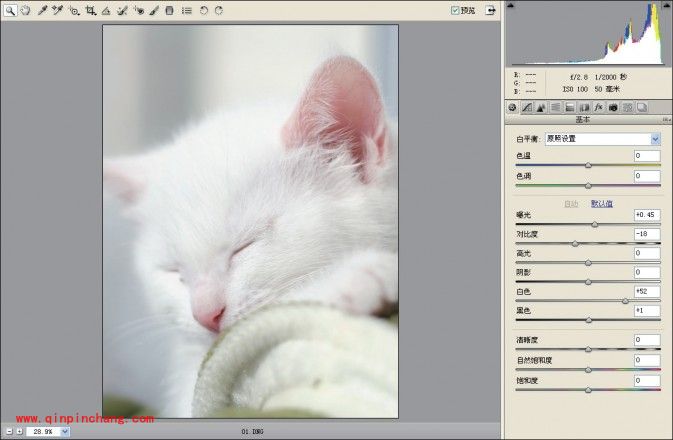673x440 pixels.
Task: Rotate image counterclockwise
Action: 204,10
